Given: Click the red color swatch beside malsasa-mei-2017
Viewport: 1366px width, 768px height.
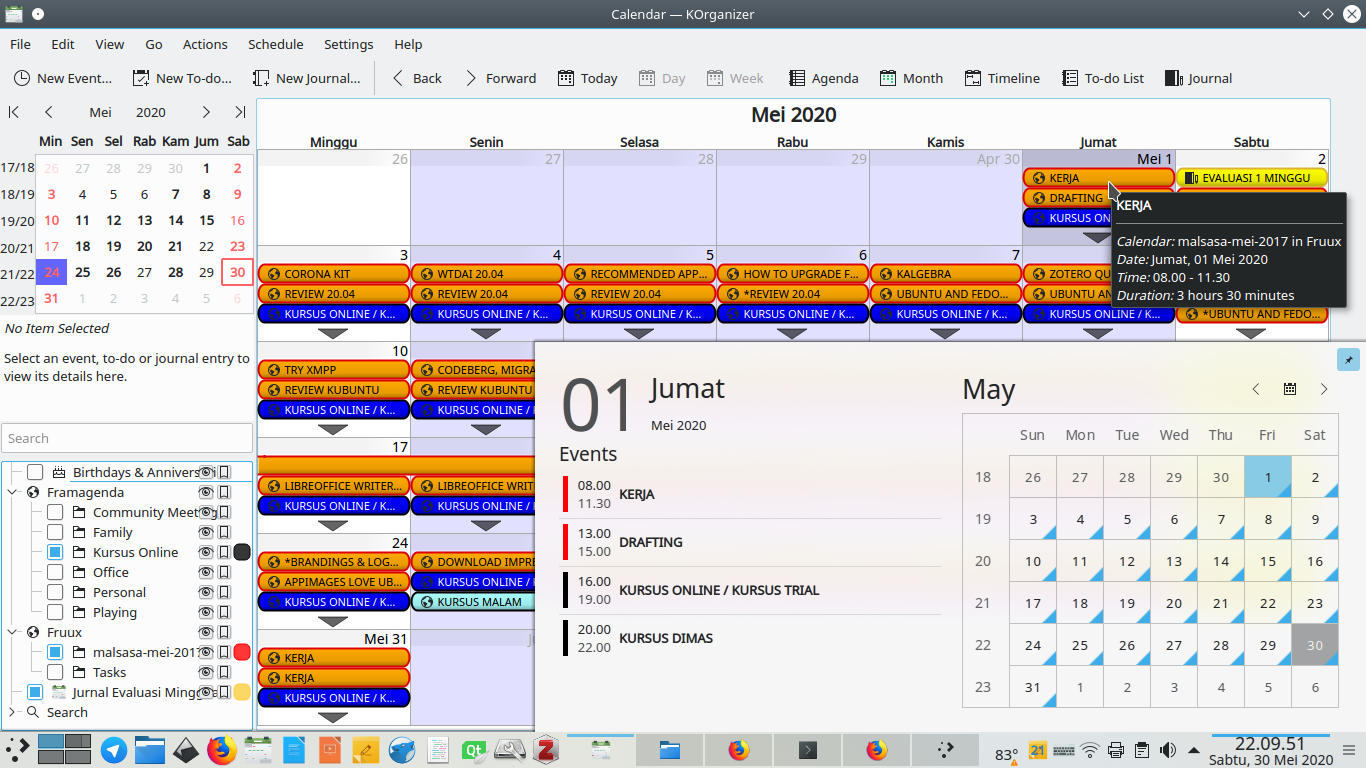Looking at the screenshot, I should [241, 652].
